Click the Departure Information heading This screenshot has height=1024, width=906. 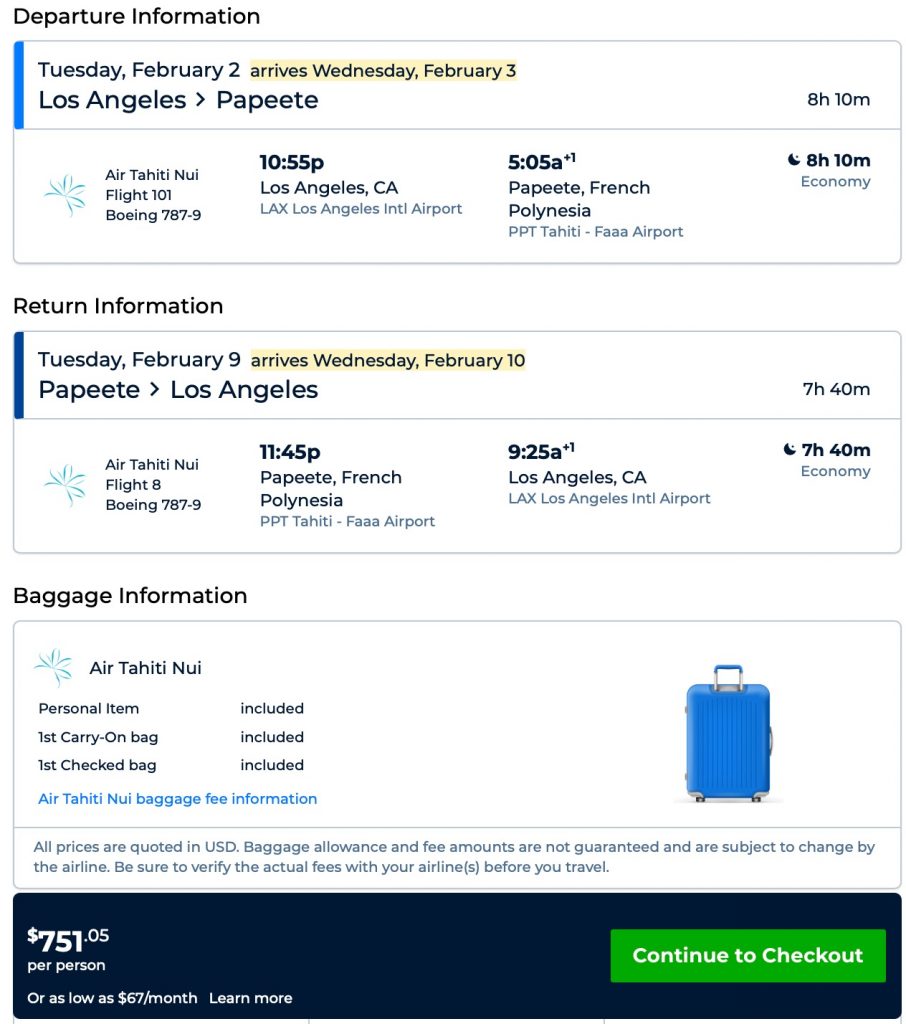(x=136, y=16)
